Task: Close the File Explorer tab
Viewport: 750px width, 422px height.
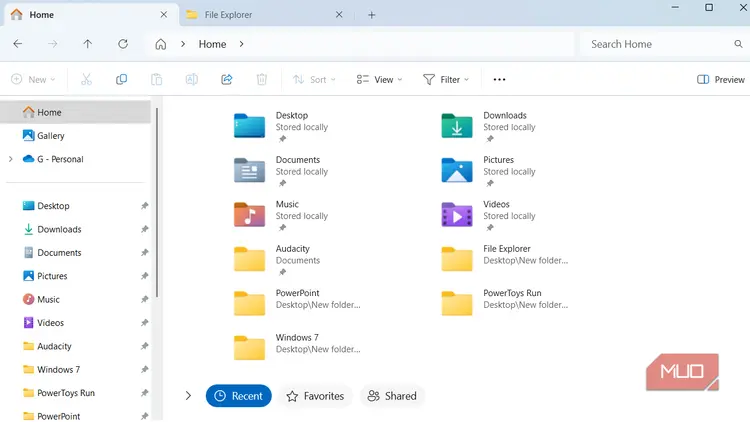Action: point(339,15)
